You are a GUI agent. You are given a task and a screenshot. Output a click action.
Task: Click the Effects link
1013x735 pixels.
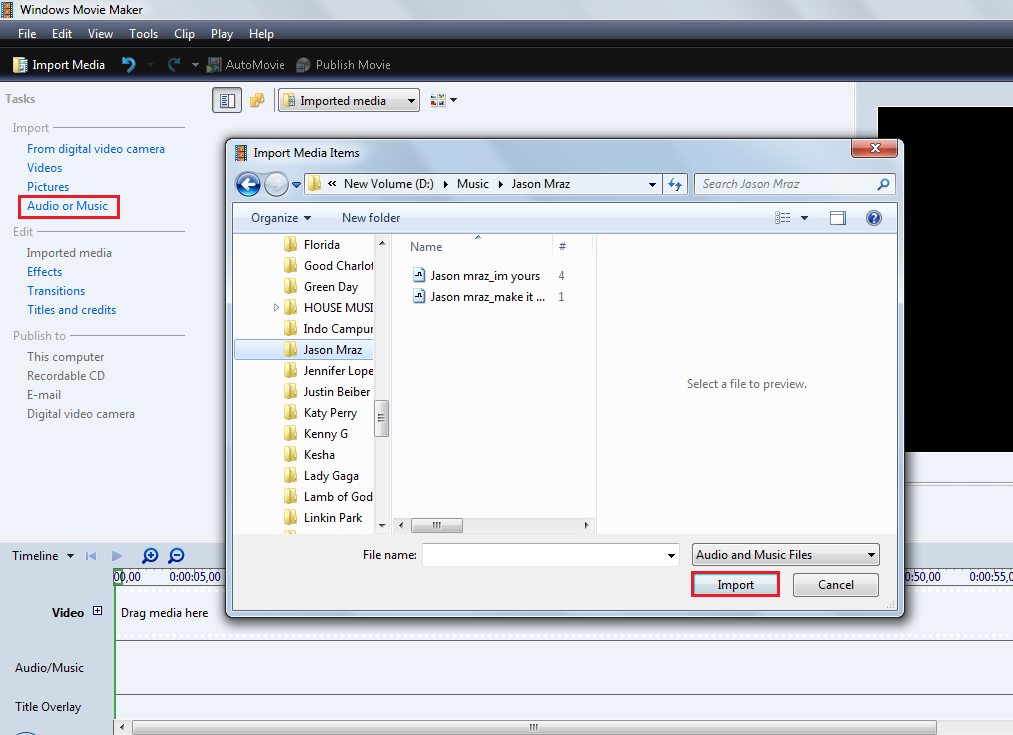coord(45,272)
